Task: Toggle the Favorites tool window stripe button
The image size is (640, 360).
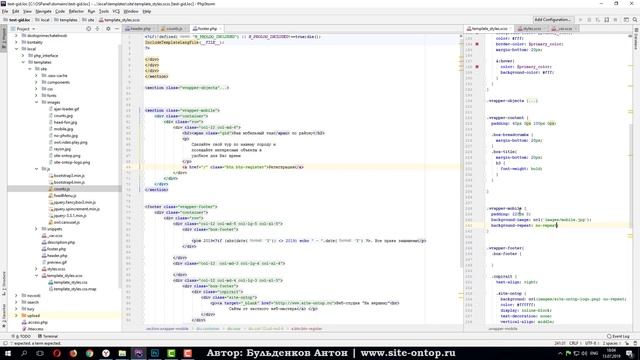Action: tap(4, 316)
